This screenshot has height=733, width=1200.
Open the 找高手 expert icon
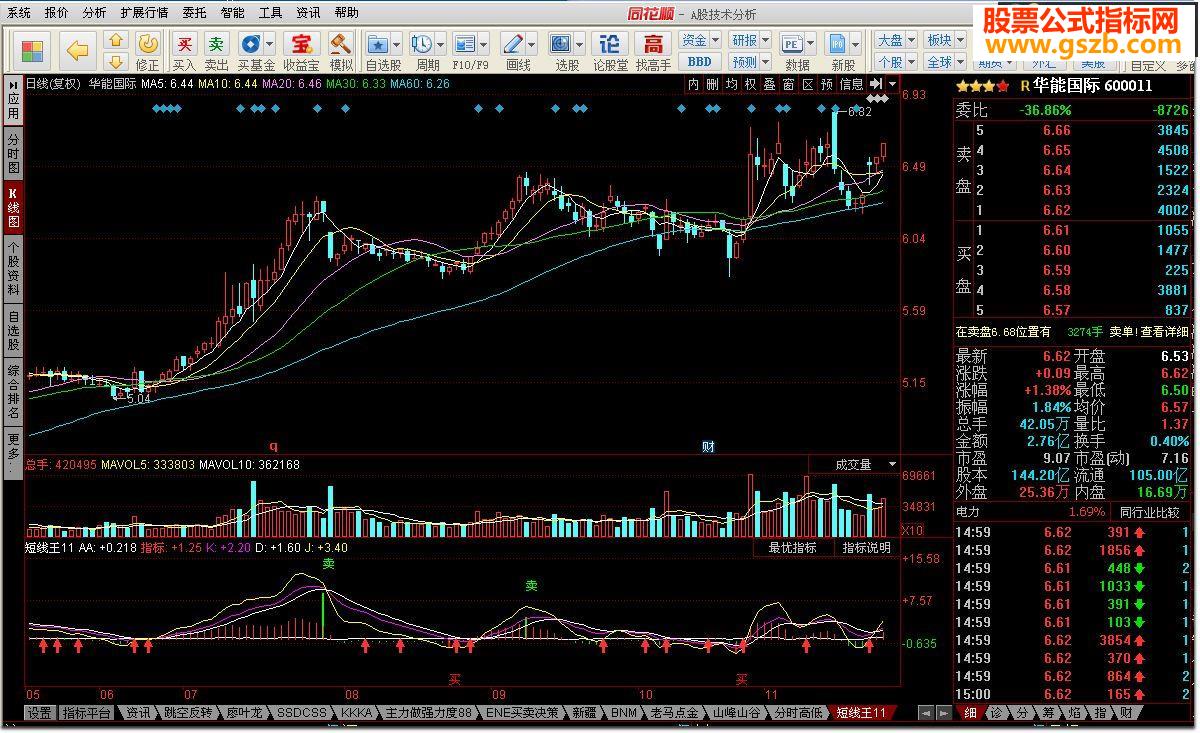pyautogui.click(x=653, y=44)
